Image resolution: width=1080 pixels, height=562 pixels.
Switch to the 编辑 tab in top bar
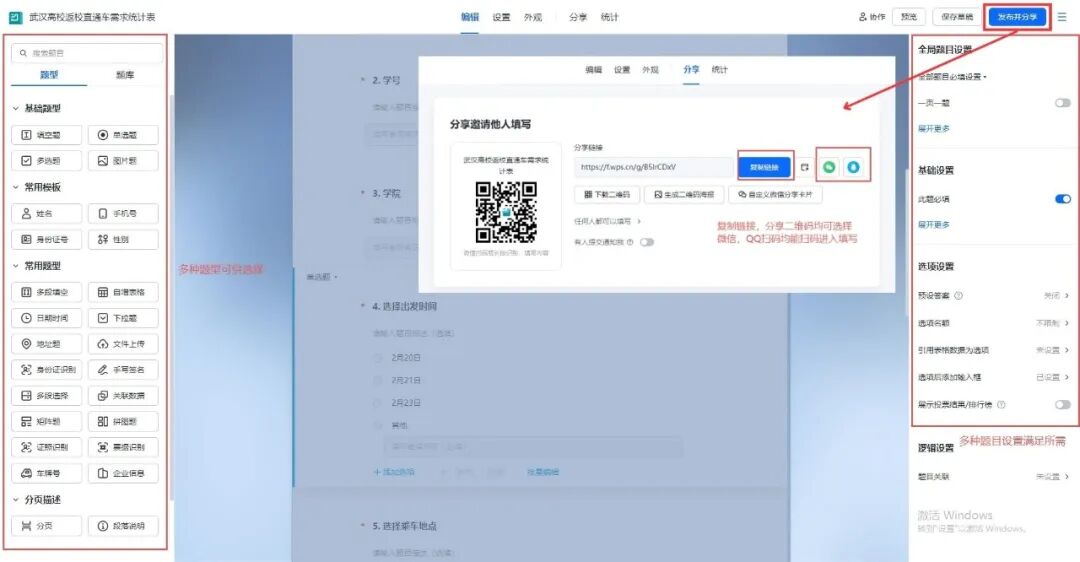click(x=470, y=17)
